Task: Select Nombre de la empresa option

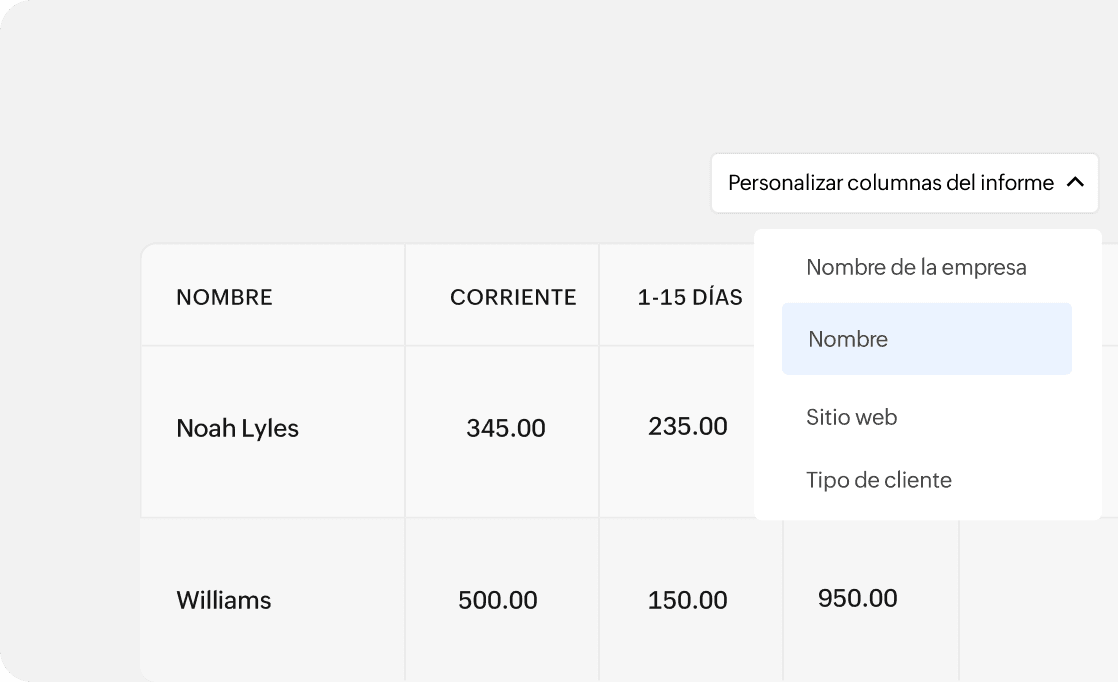Action: [x=916, y=267]
